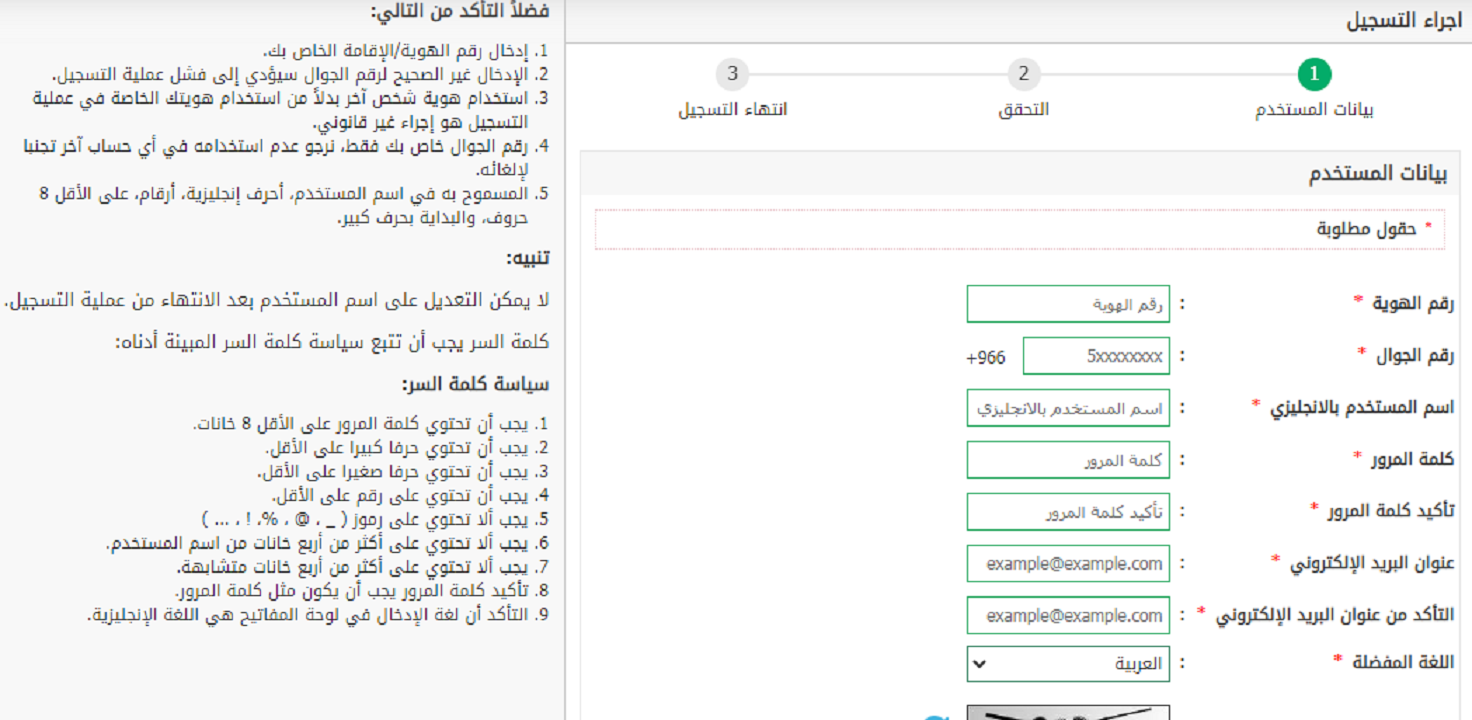Select the انتهاء التسجيل step label
Screen dimensions: 1472x720
click(x=732, y=109)
